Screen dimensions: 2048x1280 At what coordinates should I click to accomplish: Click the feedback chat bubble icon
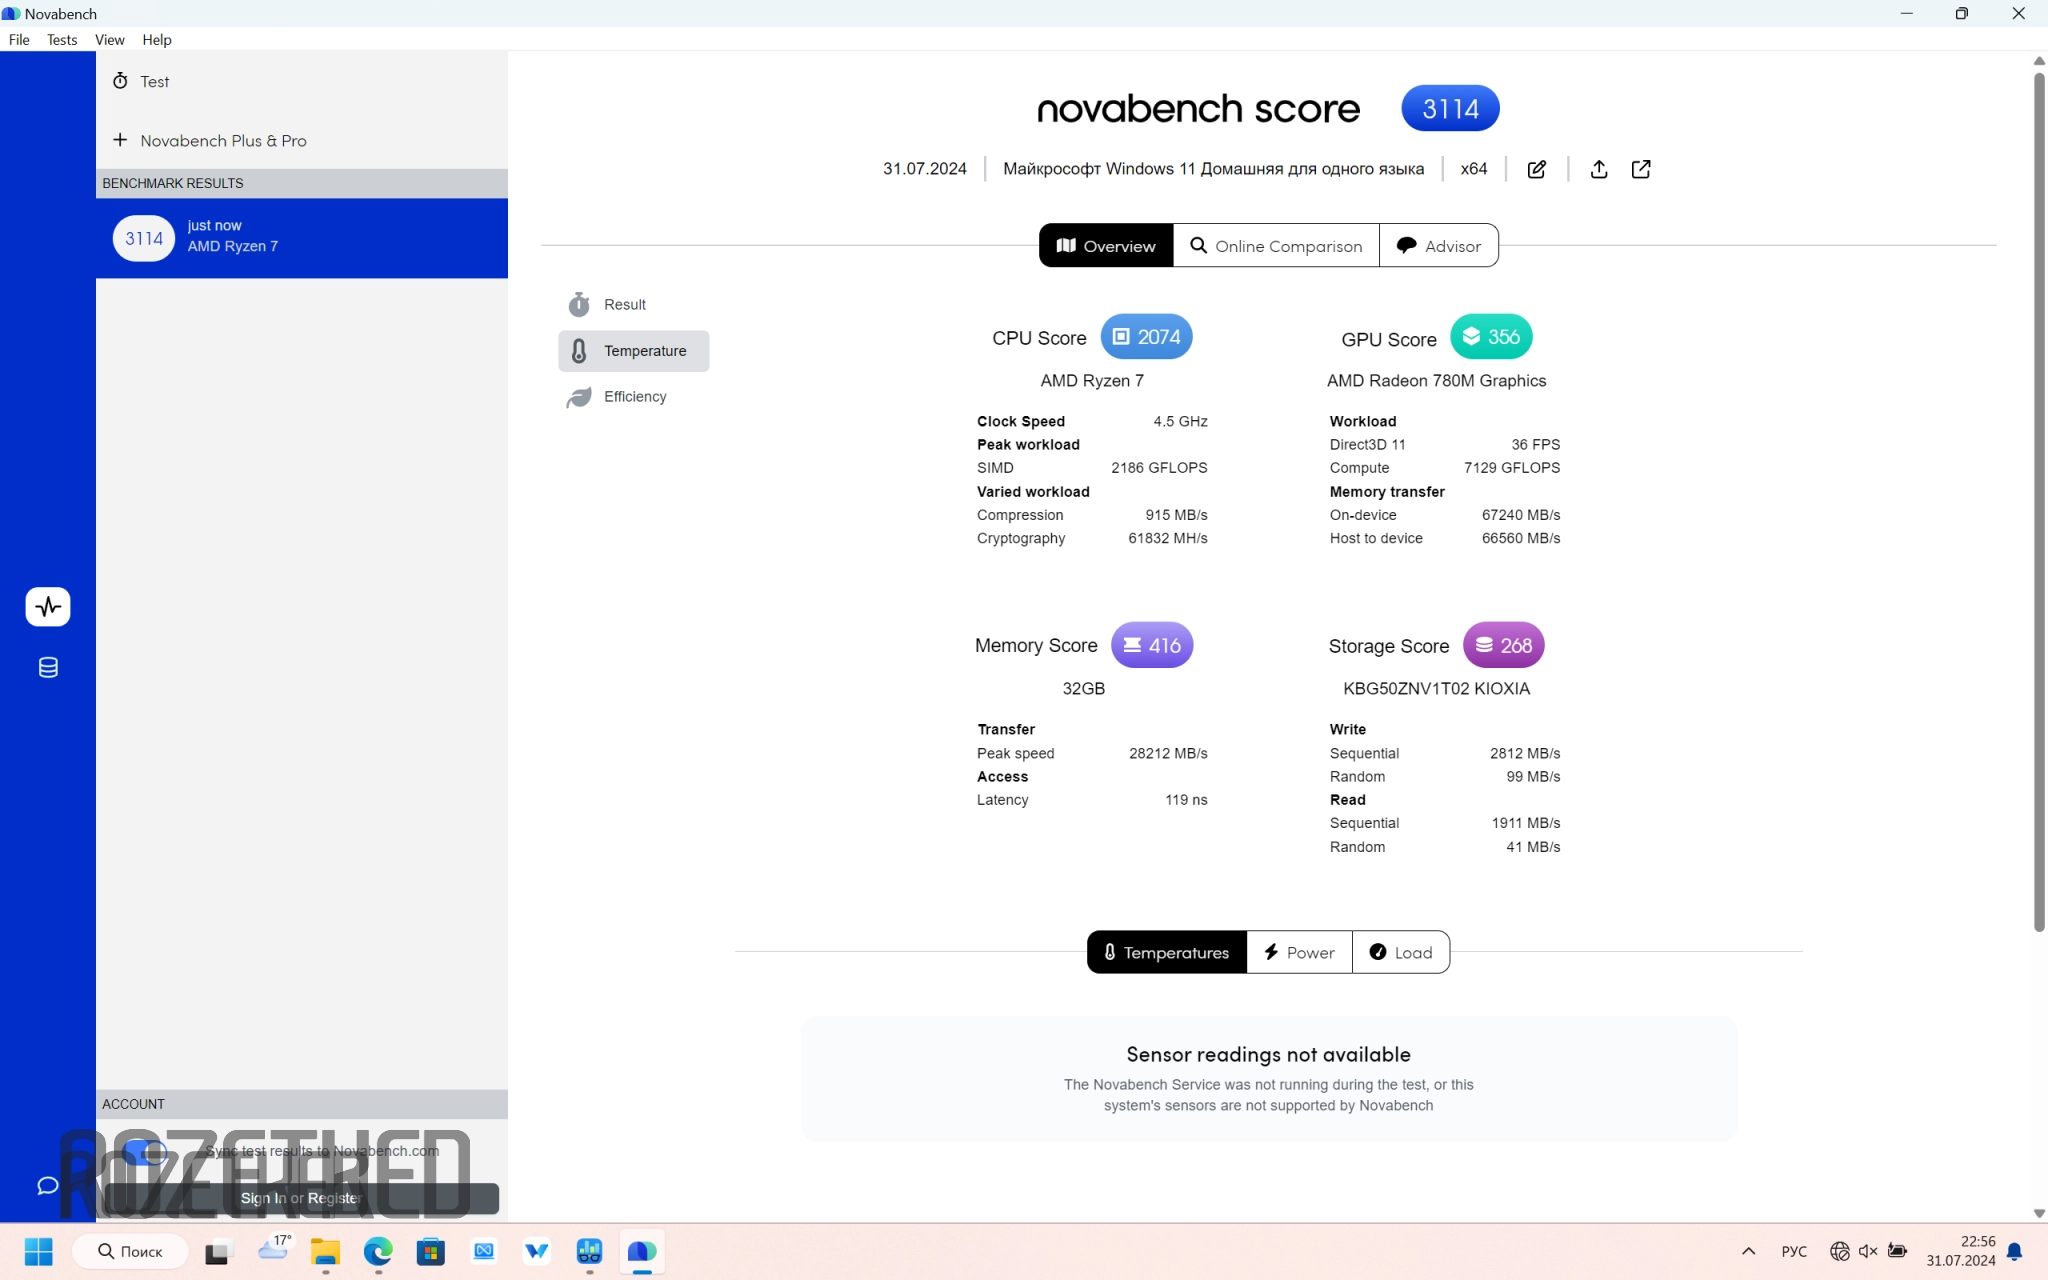(48, 1185)
